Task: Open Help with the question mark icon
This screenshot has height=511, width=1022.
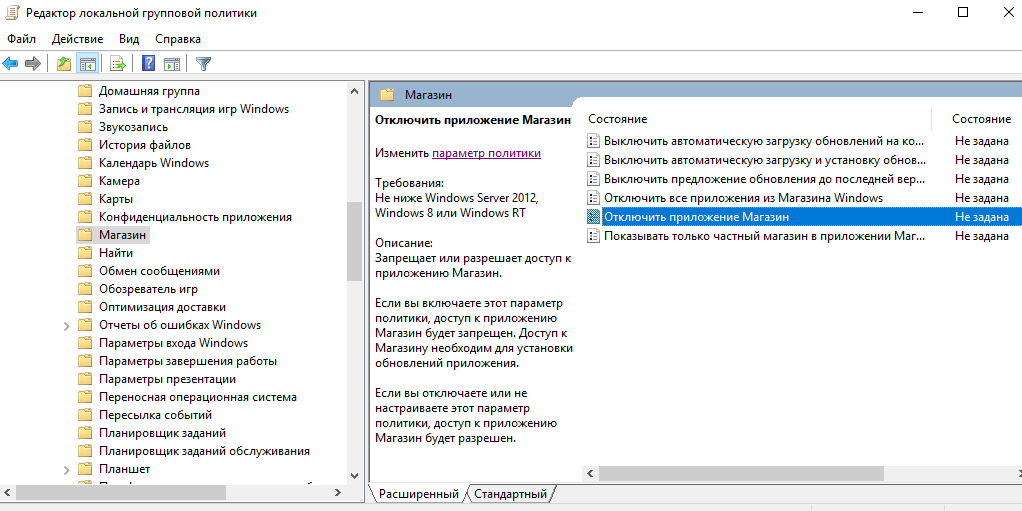Action: pyautogui.click(x=148, y=64)
